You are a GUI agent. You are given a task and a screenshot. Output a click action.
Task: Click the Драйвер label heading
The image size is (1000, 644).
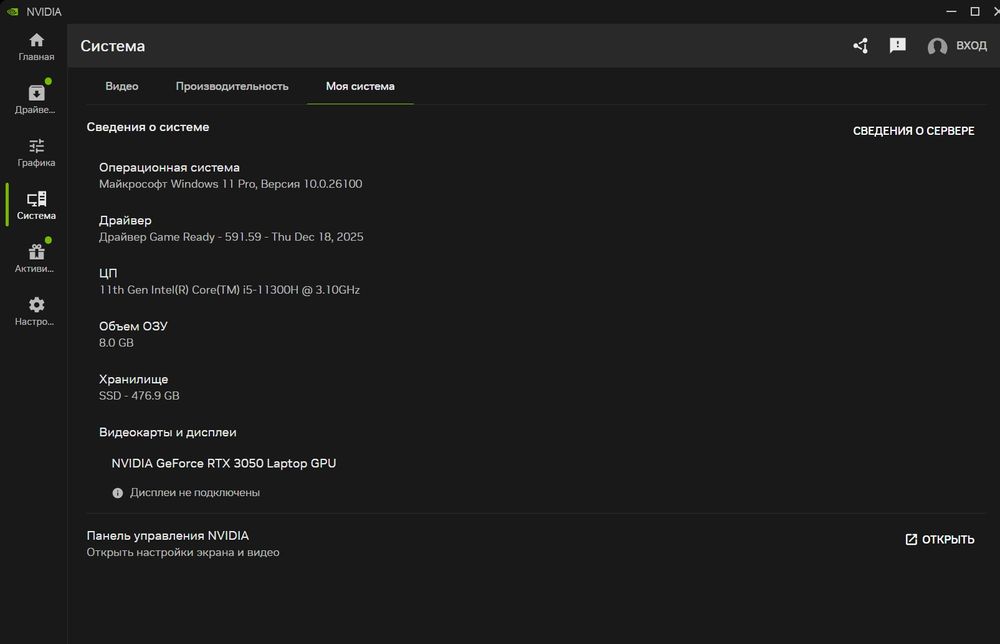click(125, 220)
